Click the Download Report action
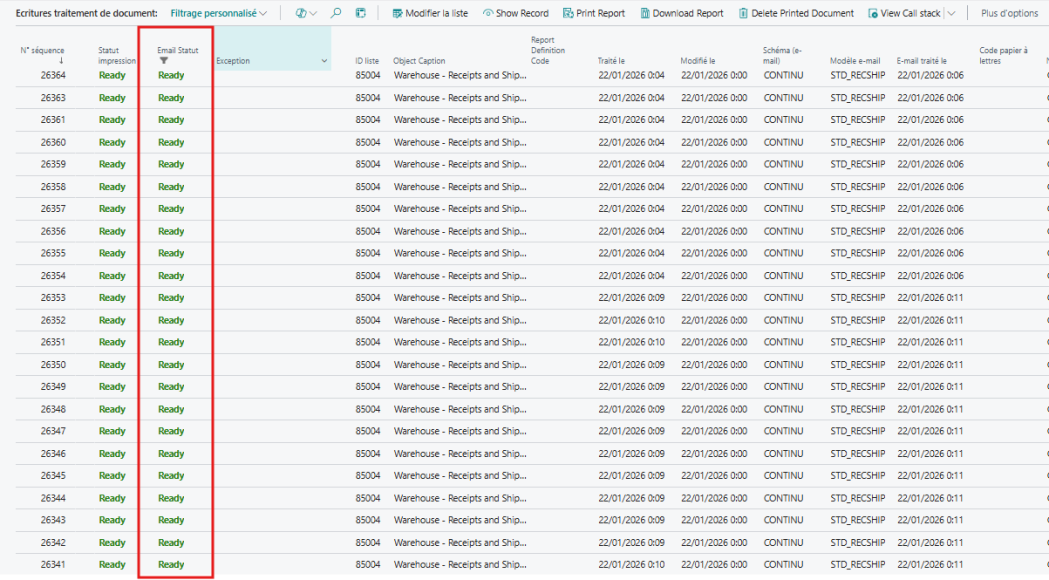Screen dimensions: 1049x580 681,13
